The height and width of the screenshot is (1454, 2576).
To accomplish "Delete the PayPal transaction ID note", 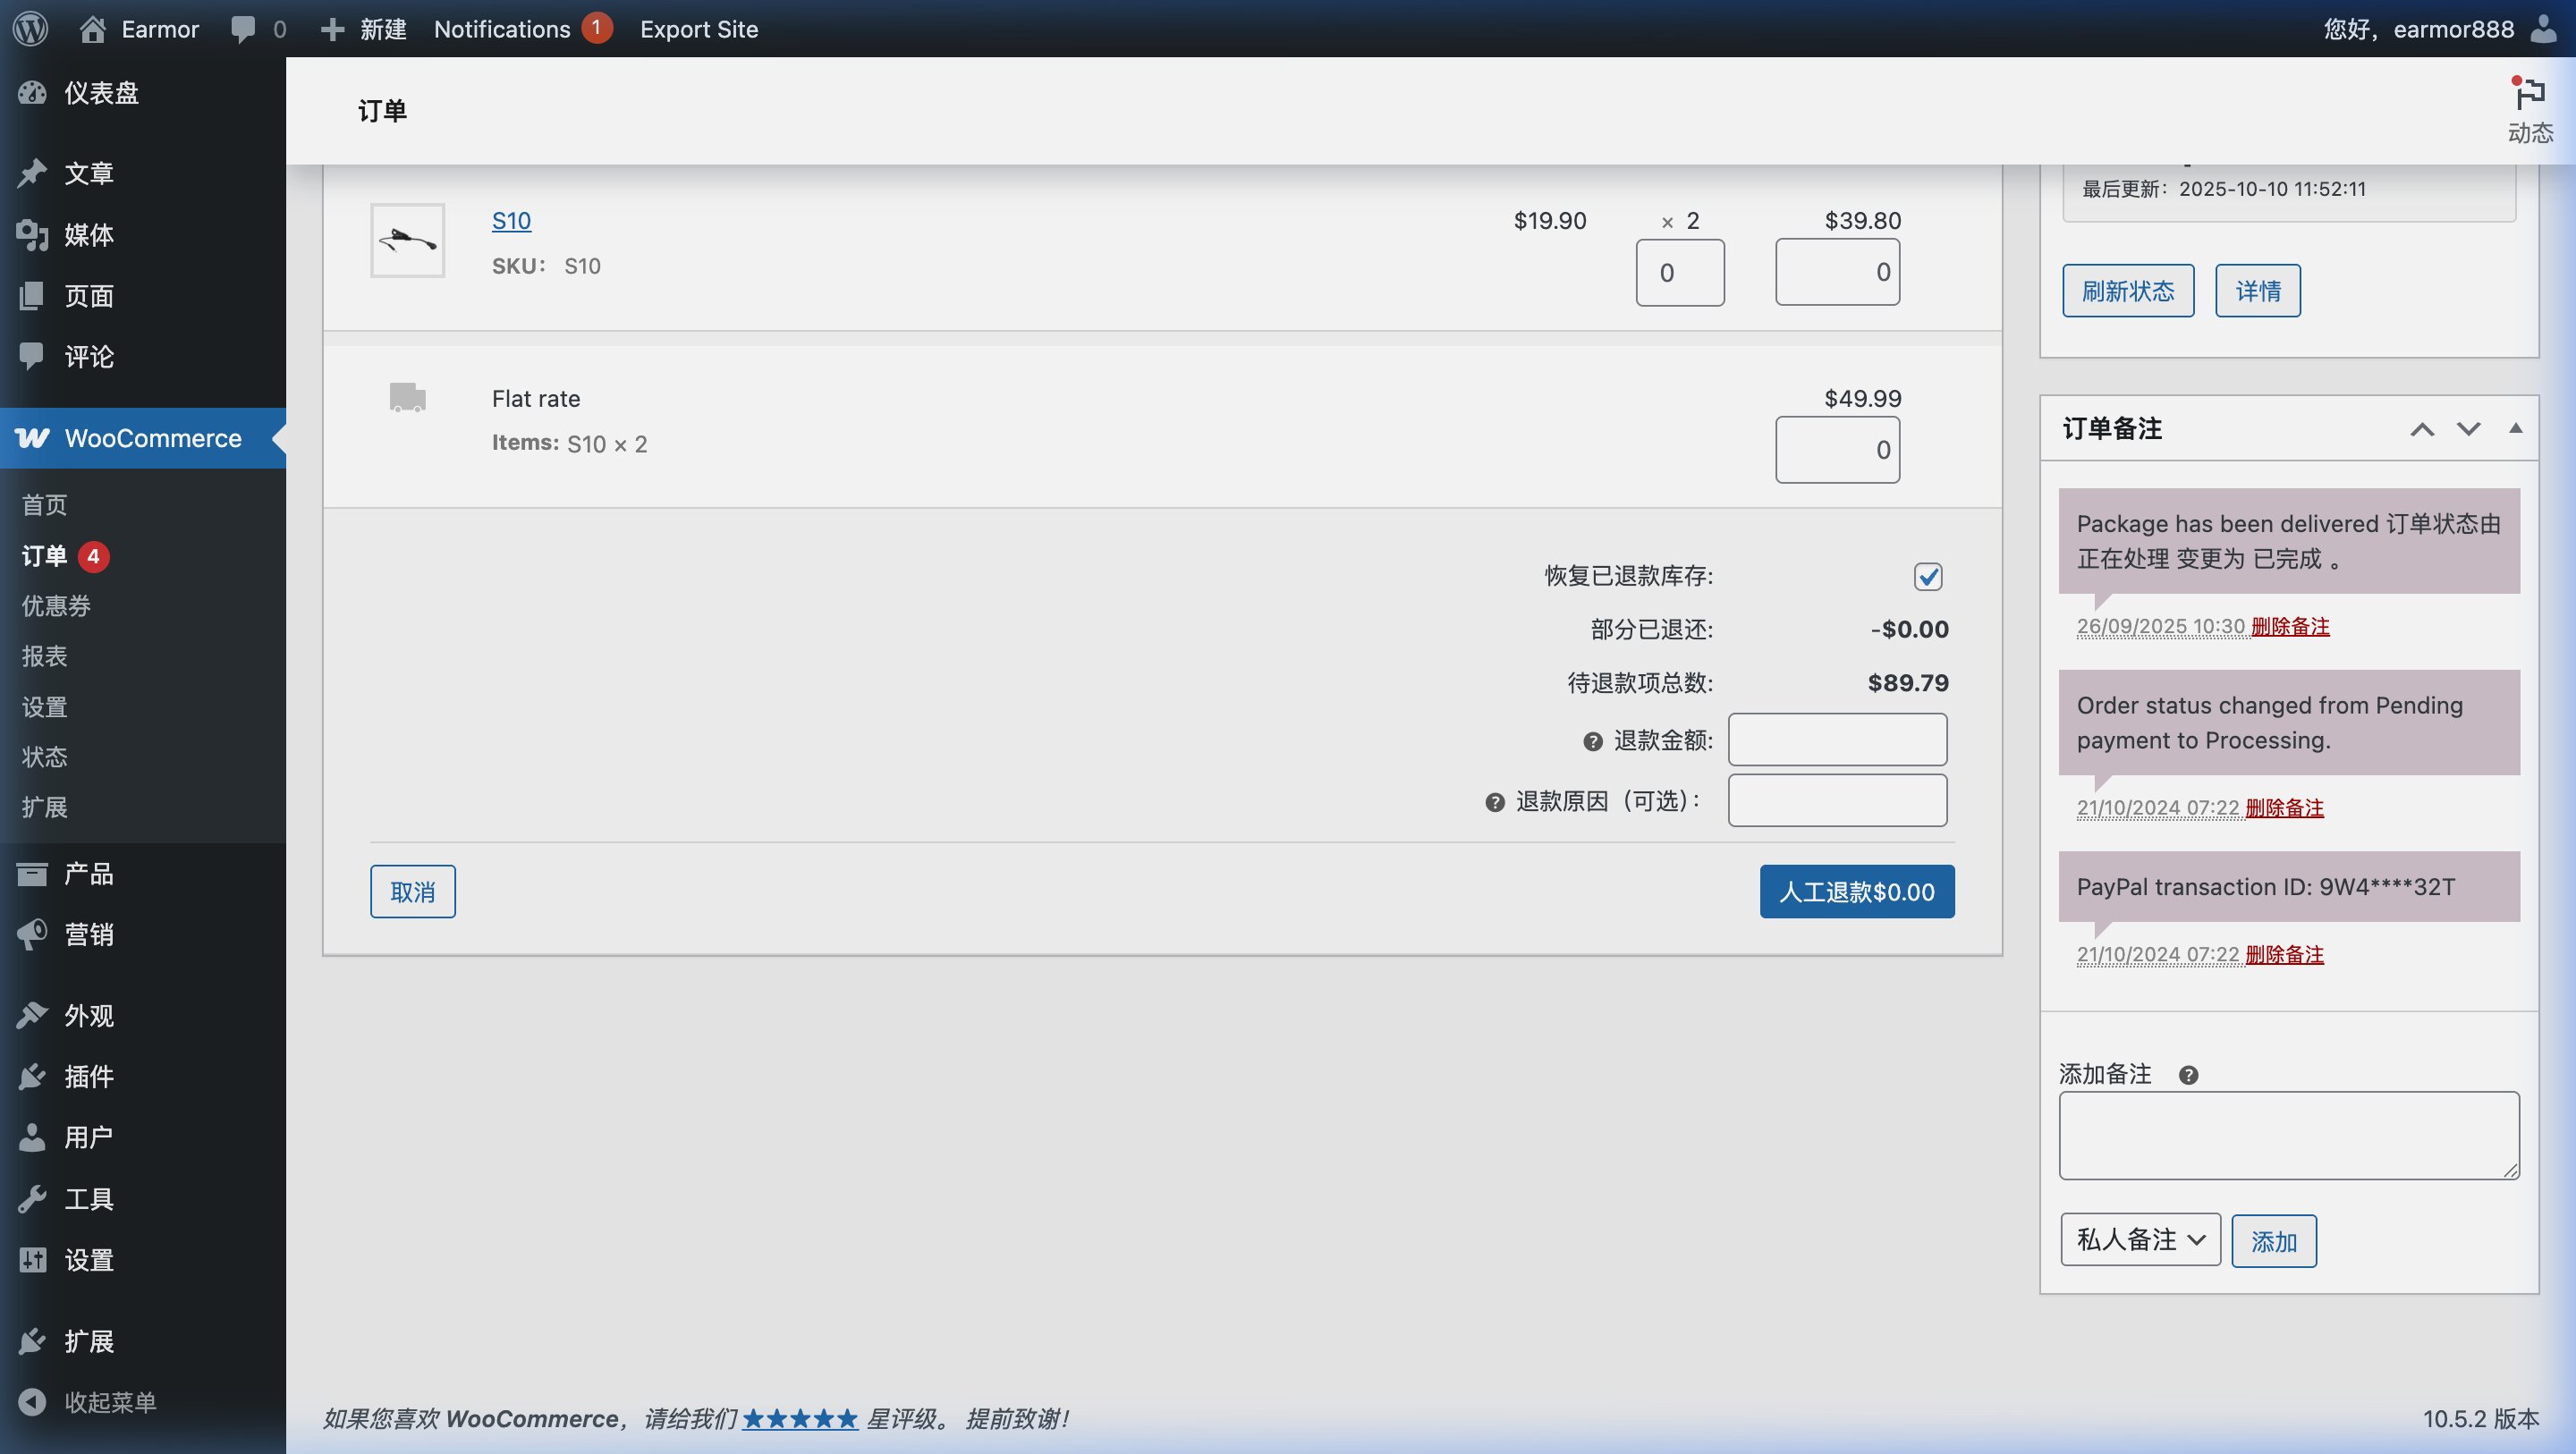I will pyautogui.click(x=2284, y=955).
